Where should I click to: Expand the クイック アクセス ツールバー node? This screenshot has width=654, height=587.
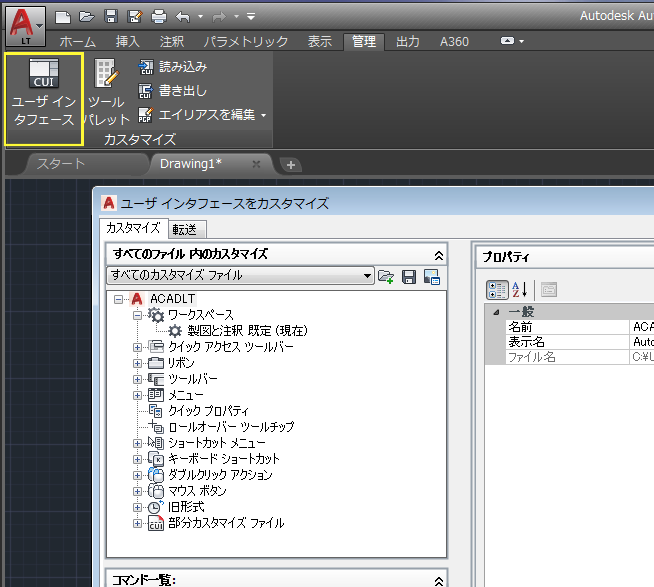[137, 347]
